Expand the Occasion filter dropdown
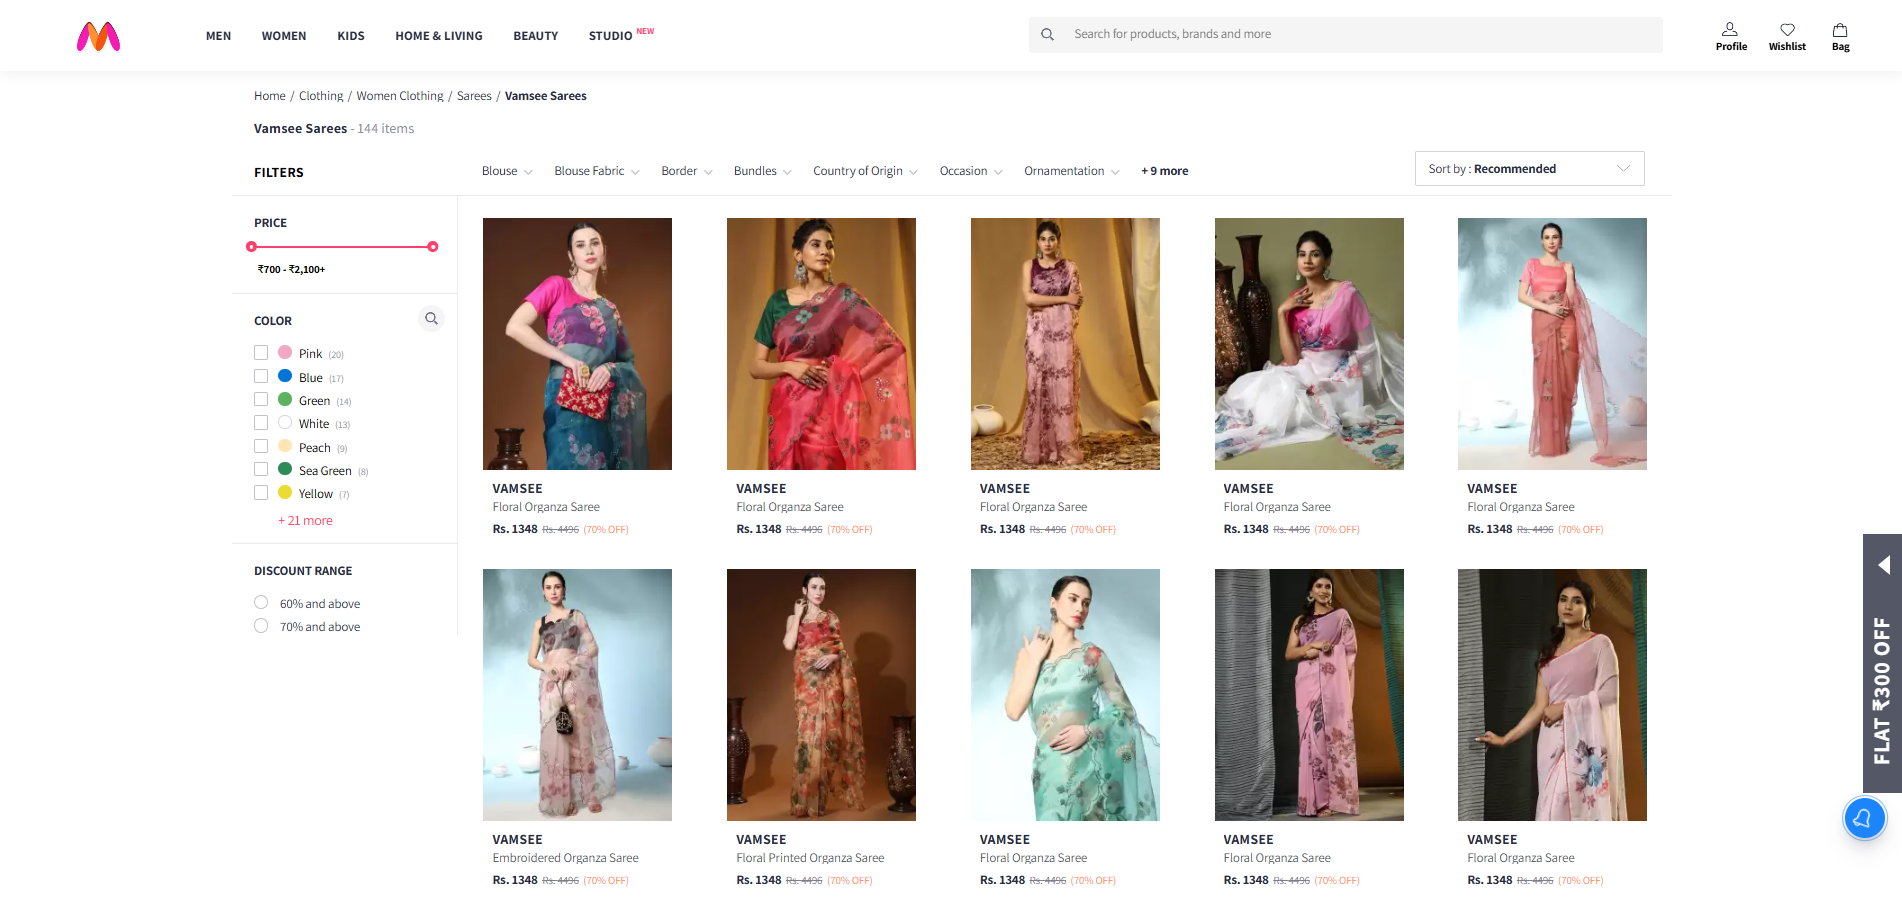Viewport: 1902px width, 909px height. [970, 171]
